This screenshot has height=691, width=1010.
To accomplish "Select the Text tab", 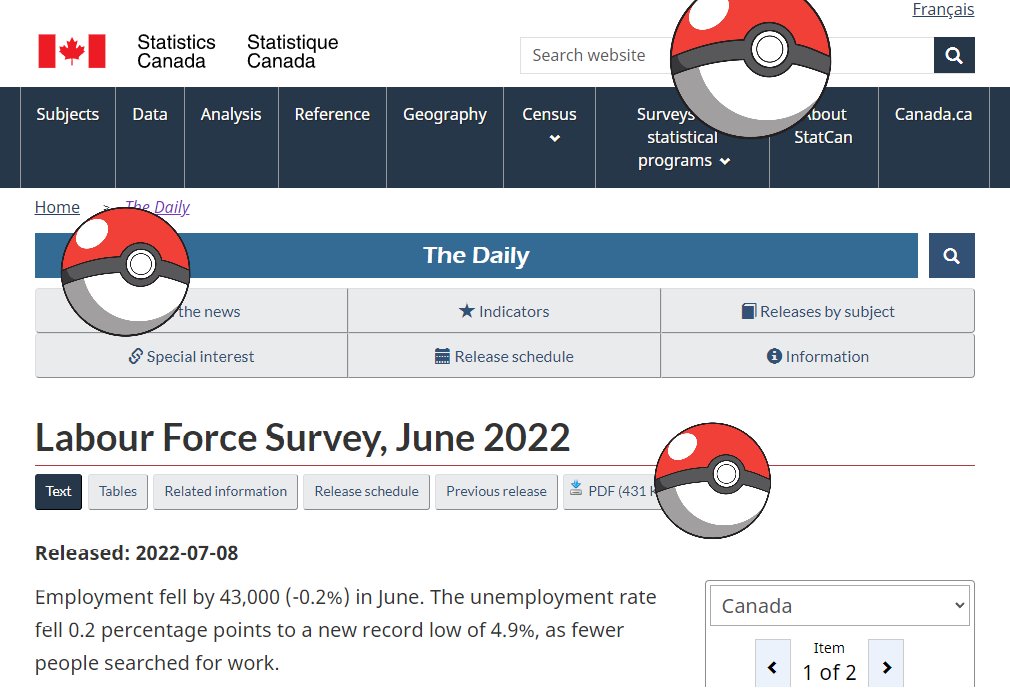I will pyautogui.click(x=58, y=491).
